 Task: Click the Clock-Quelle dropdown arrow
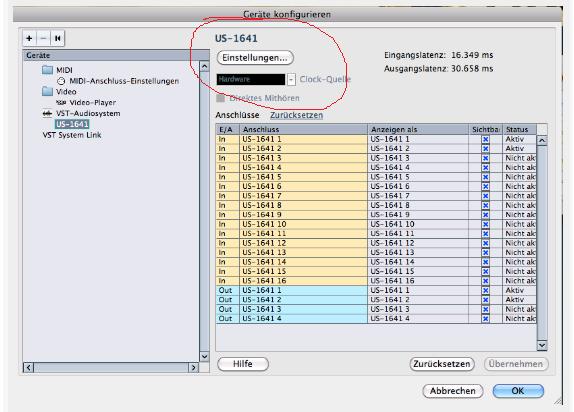291,79
